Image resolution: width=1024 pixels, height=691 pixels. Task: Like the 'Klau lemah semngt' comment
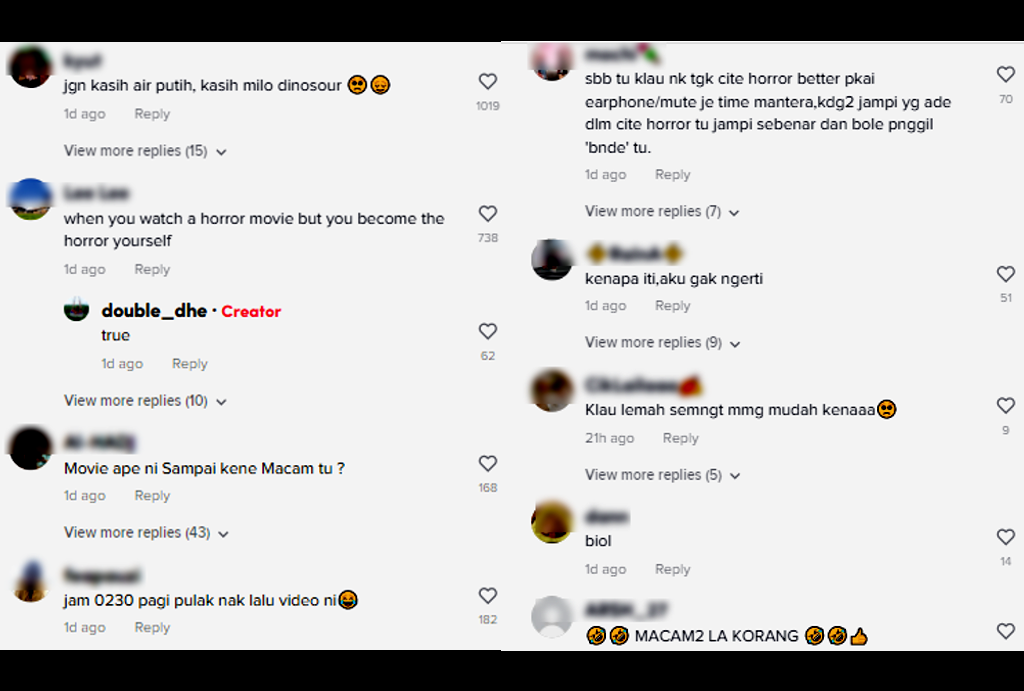1006,406
